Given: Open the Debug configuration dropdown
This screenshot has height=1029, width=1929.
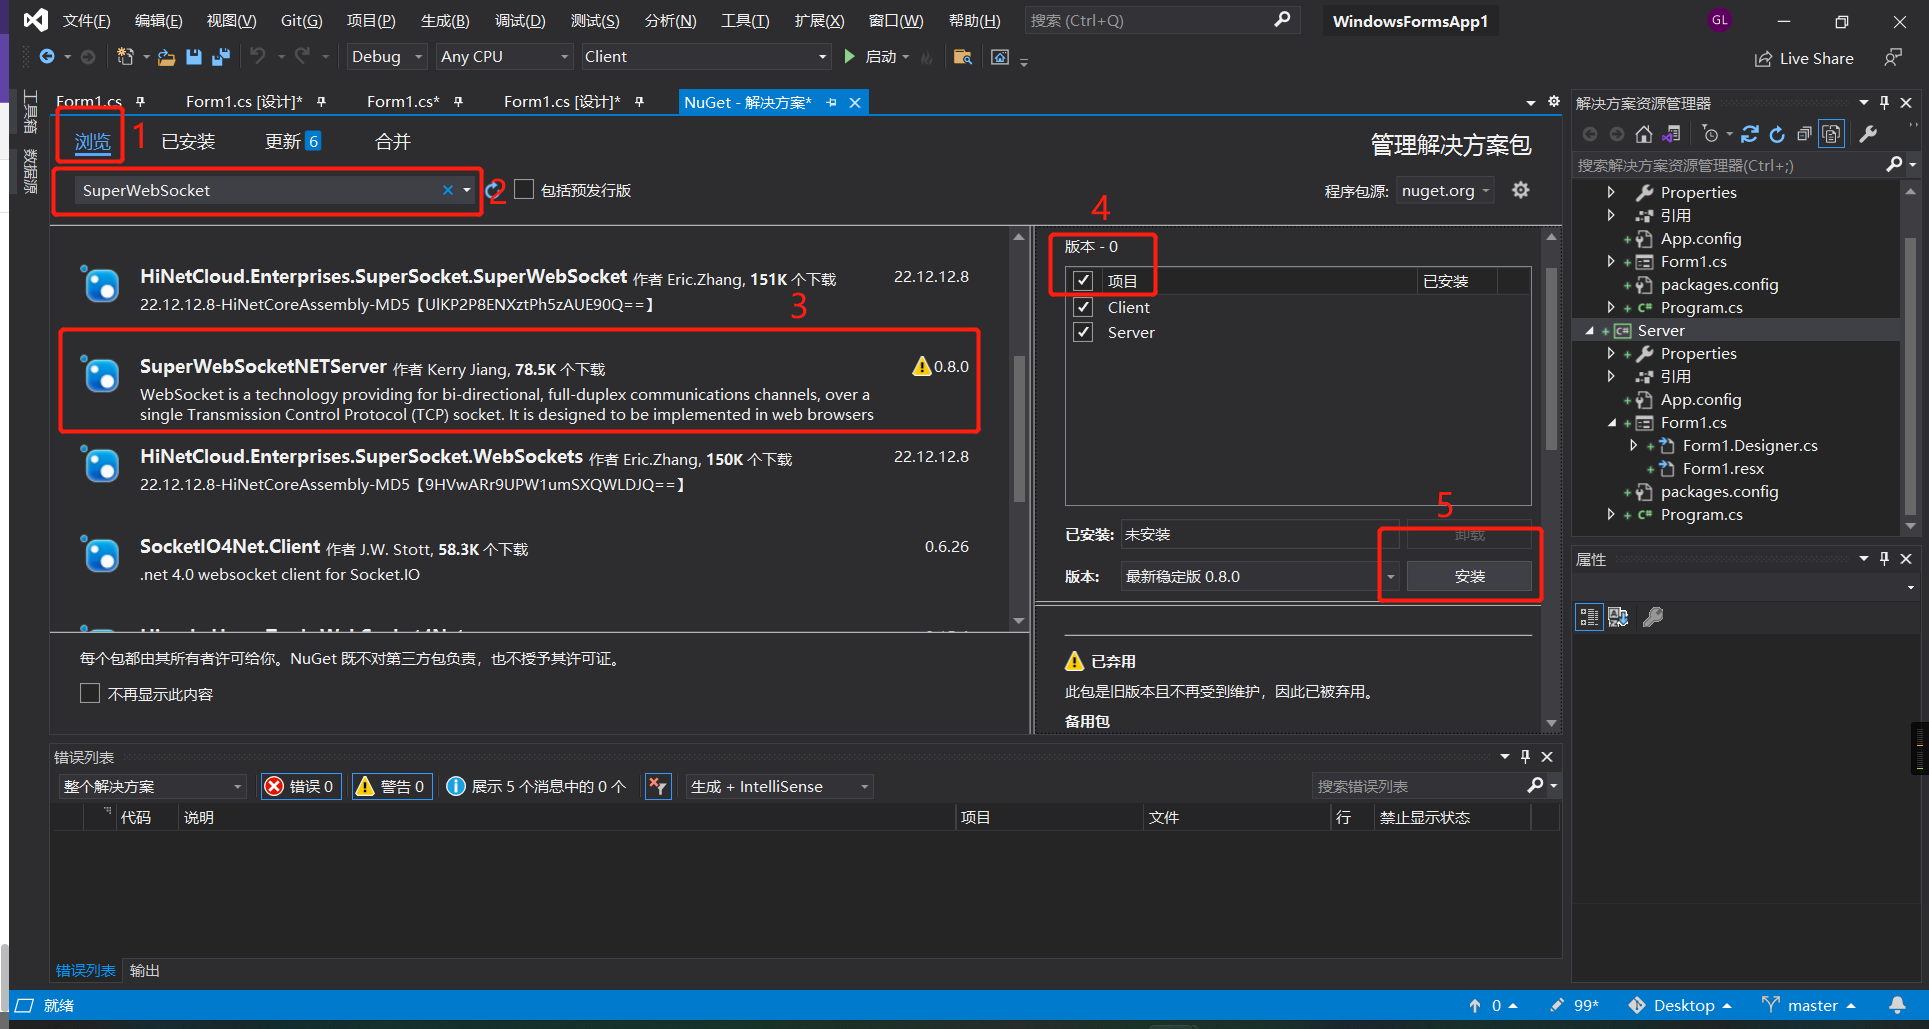Looking at the screenshot, I should tap(387, 57).
